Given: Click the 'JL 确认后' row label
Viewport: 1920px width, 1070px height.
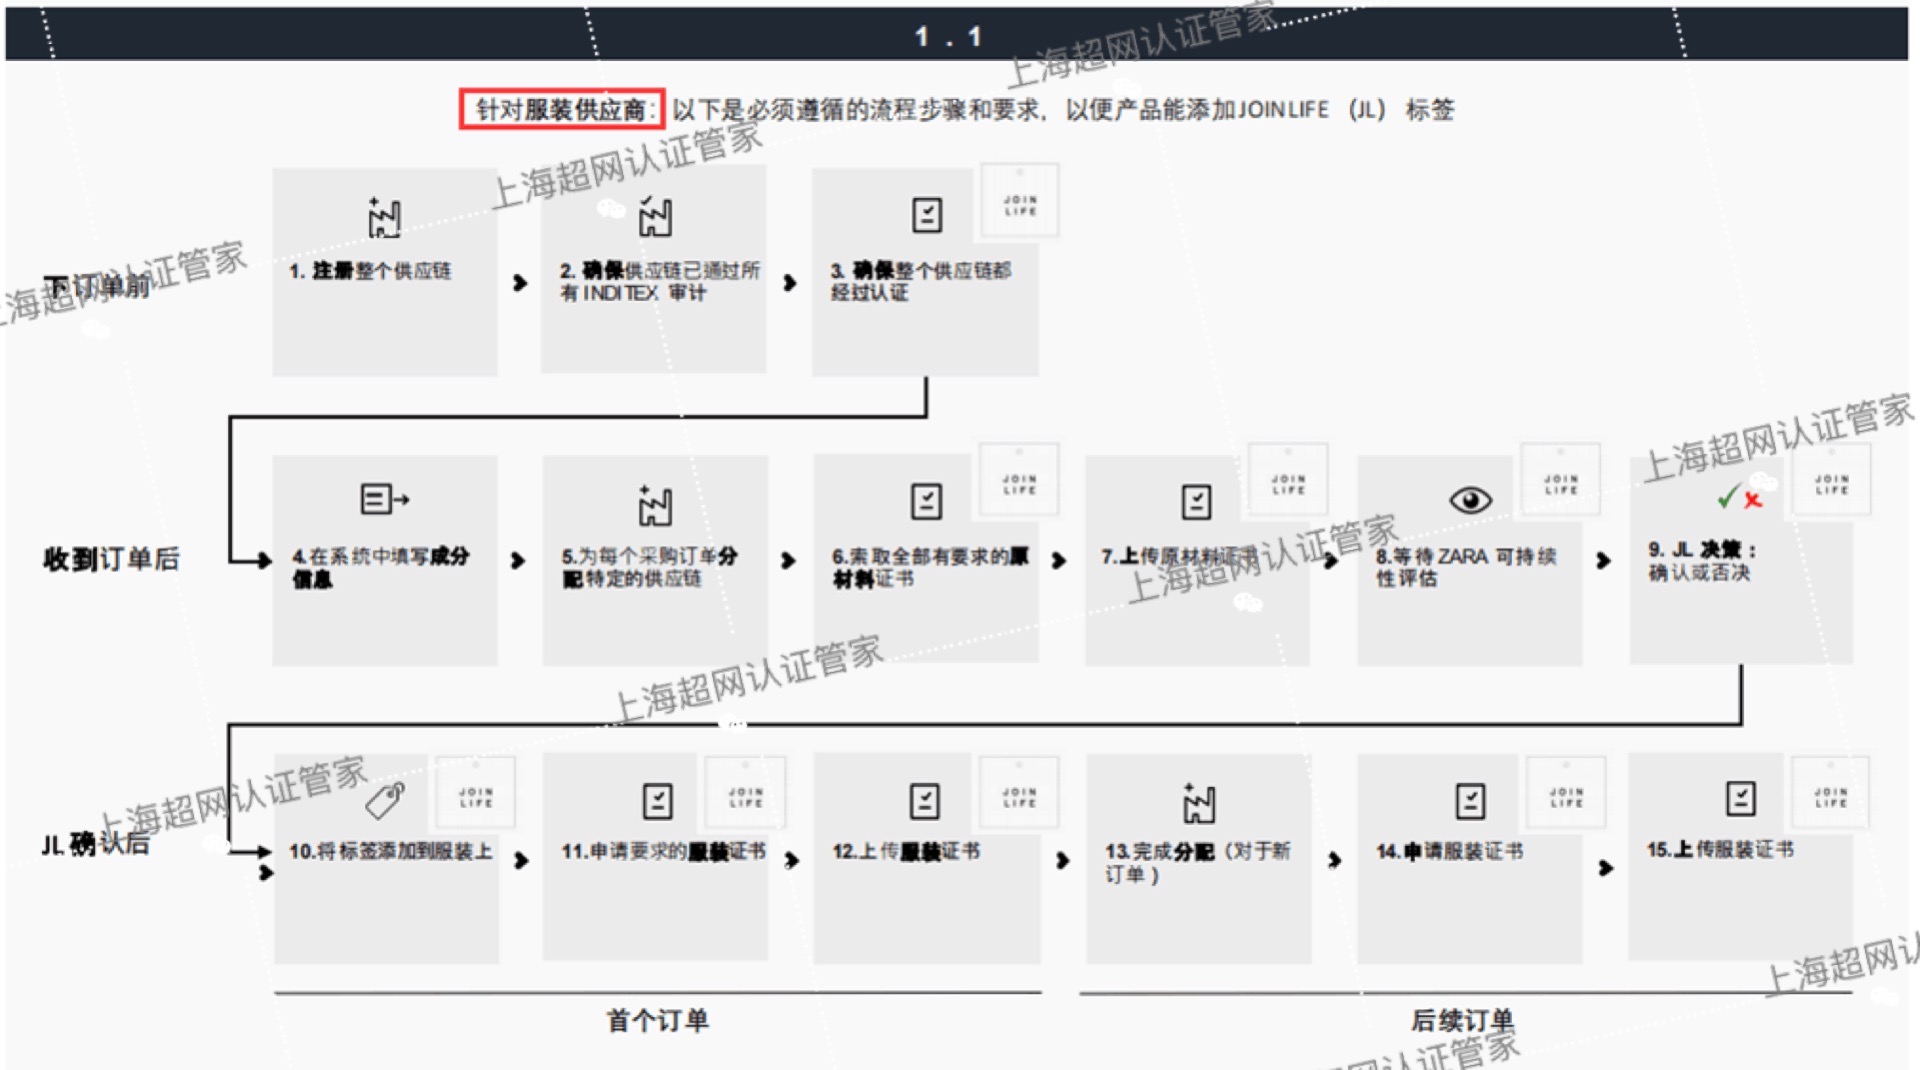Looking at the screenshot, I should pyautogui.click(x=95, y=844).
